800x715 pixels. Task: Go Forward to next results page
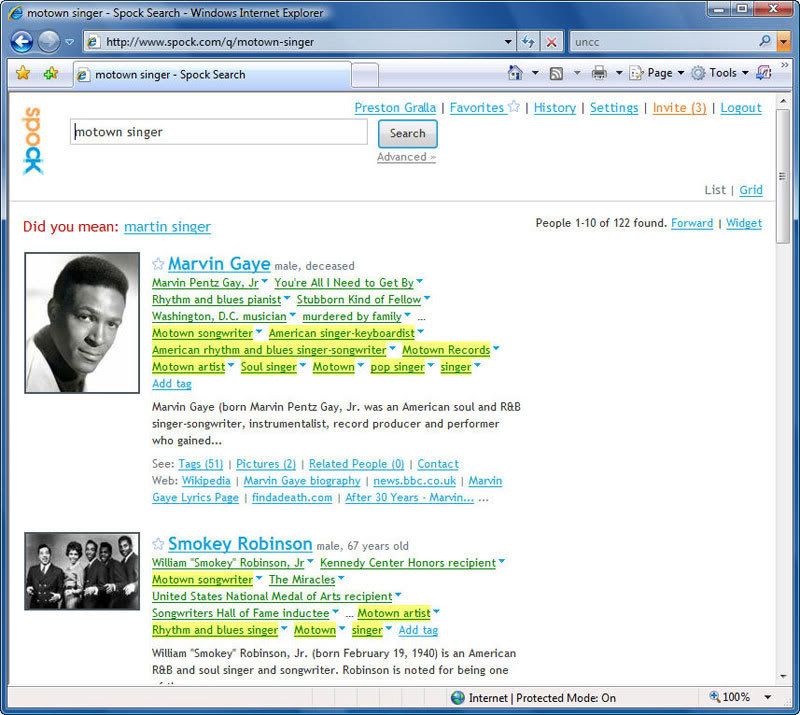pyautogui.click(x=692, y=223)
